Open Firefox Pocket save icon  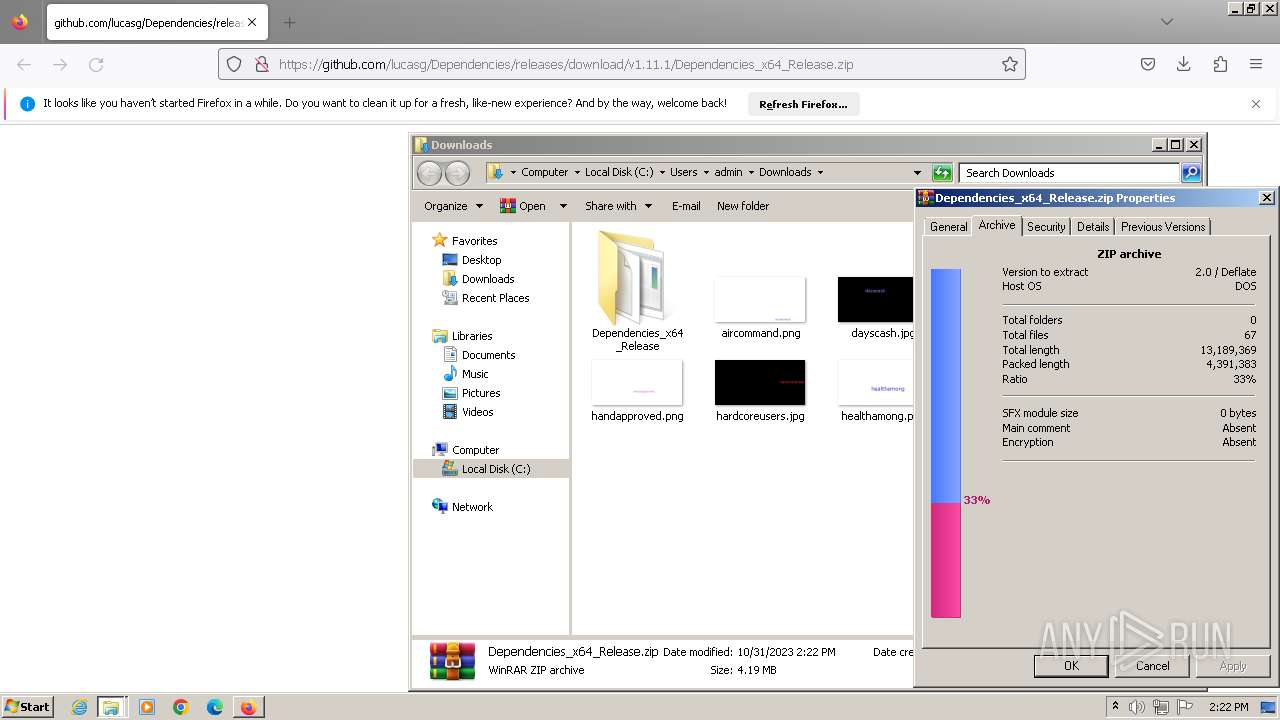(1148, 64)
